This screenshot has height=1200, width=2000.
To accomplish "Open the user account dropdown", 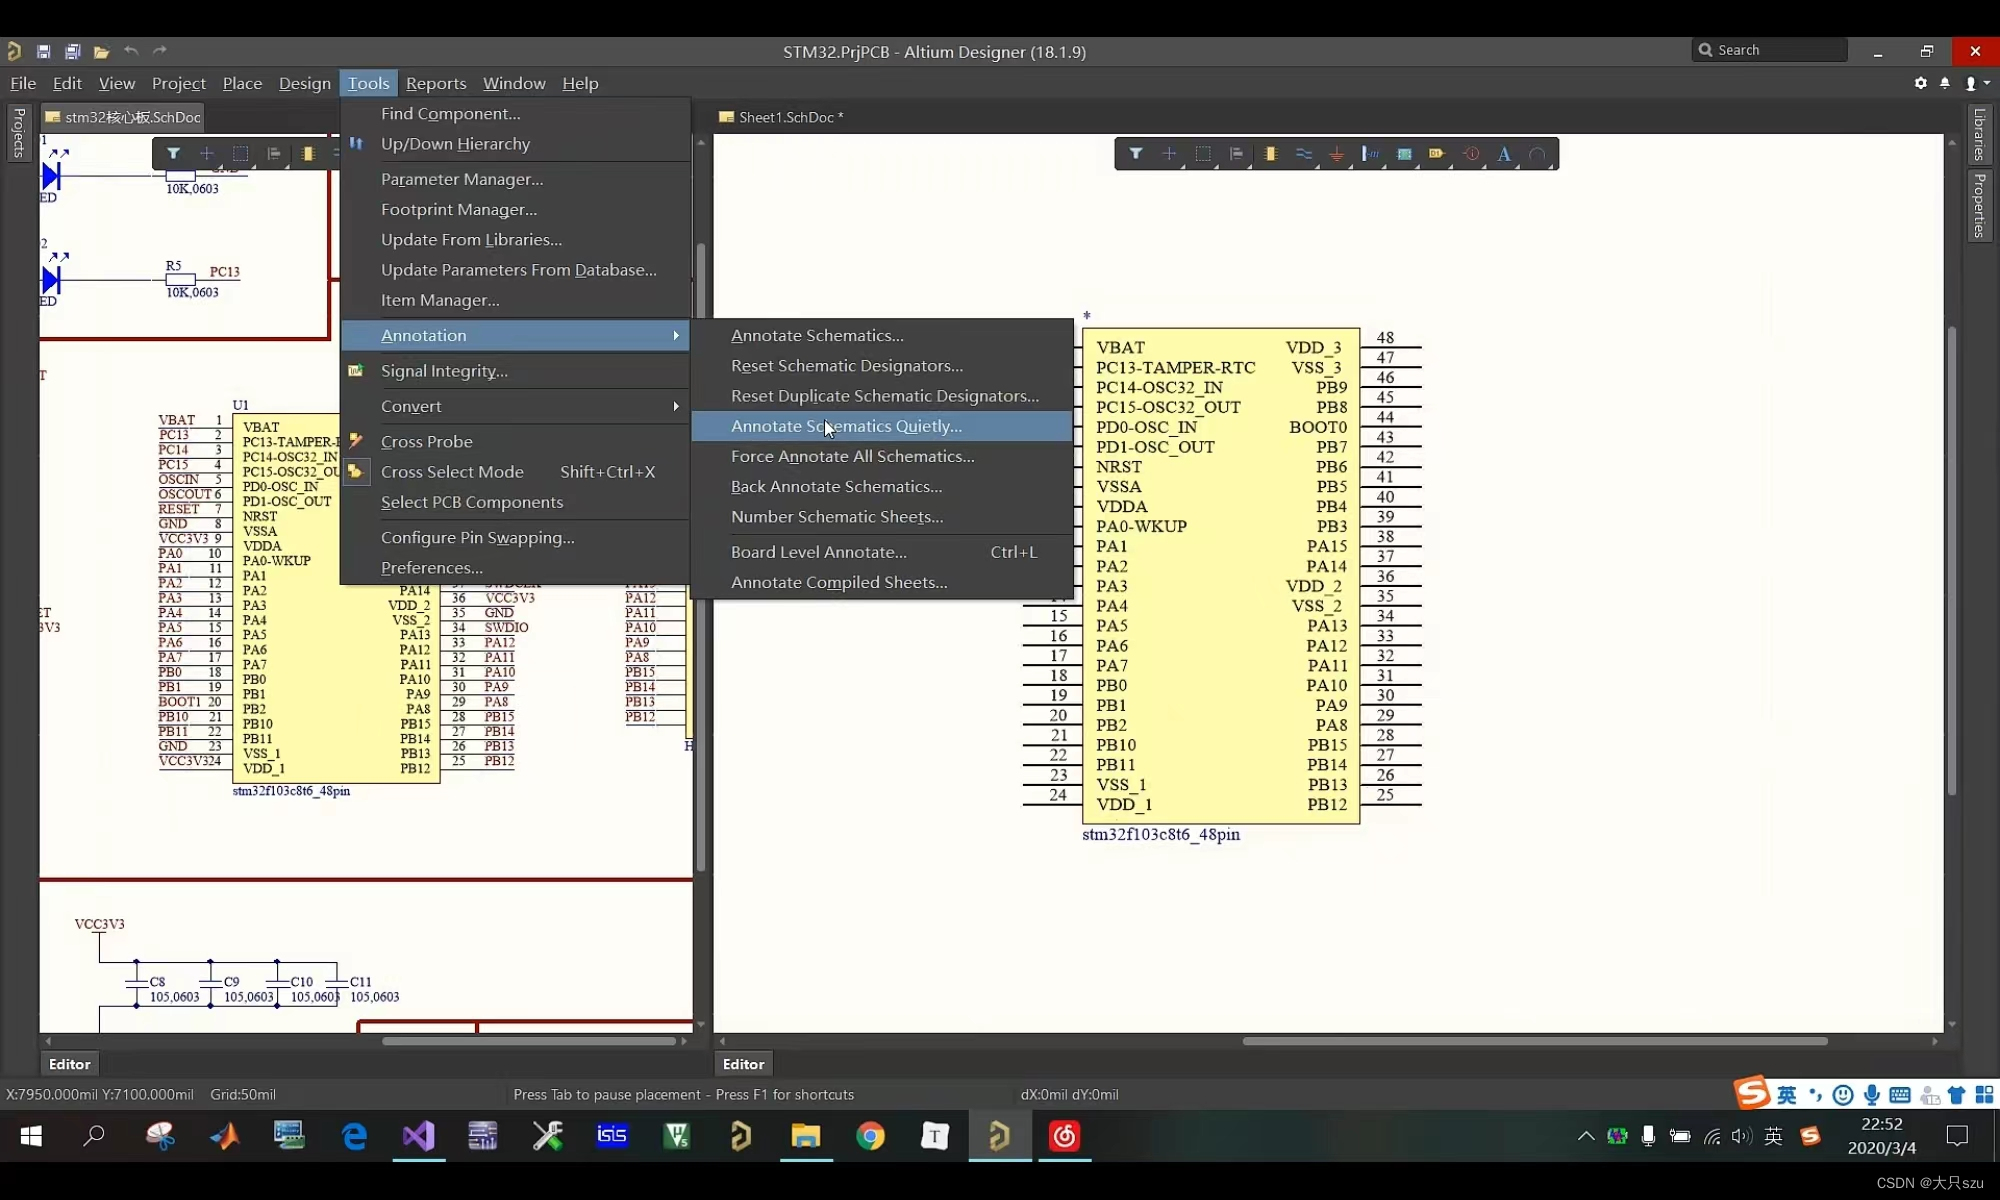I will pyautogui.click(x=1976, y=83).
